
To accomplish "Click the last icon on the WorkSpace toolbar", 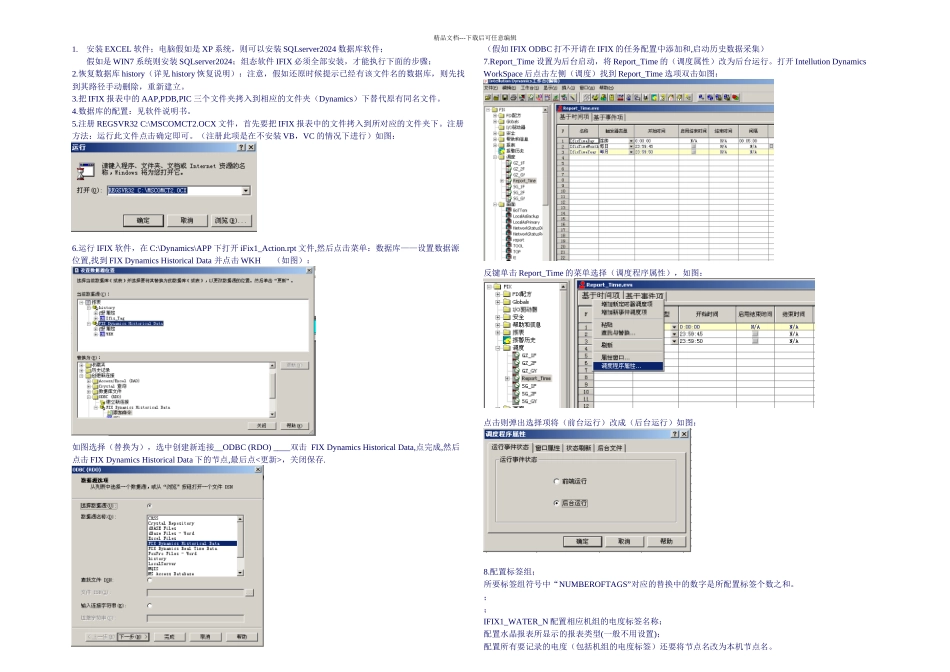I will coord(736,98).
